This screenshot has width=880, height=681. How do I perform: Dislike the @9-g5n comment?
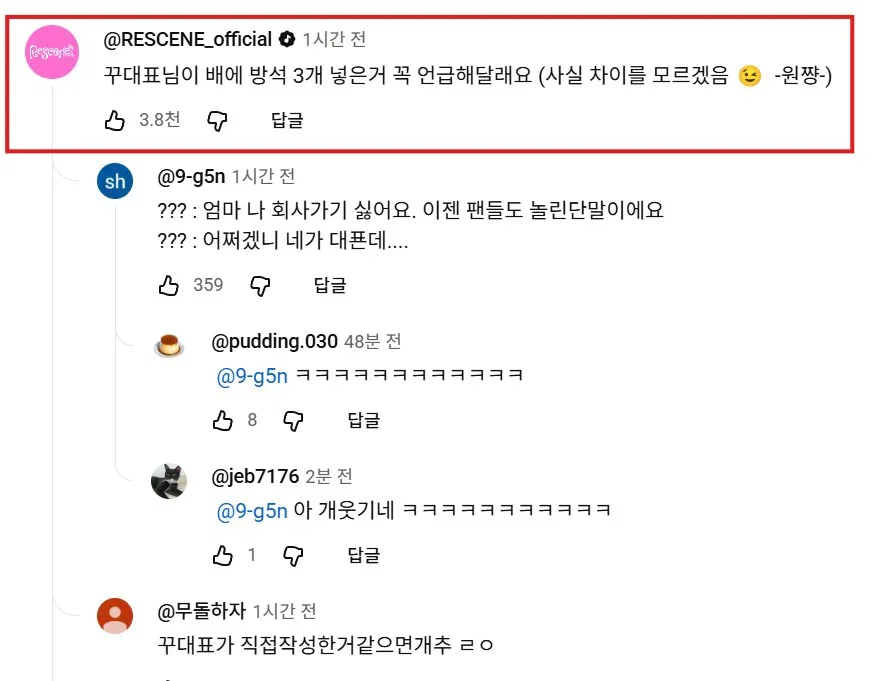260,286
